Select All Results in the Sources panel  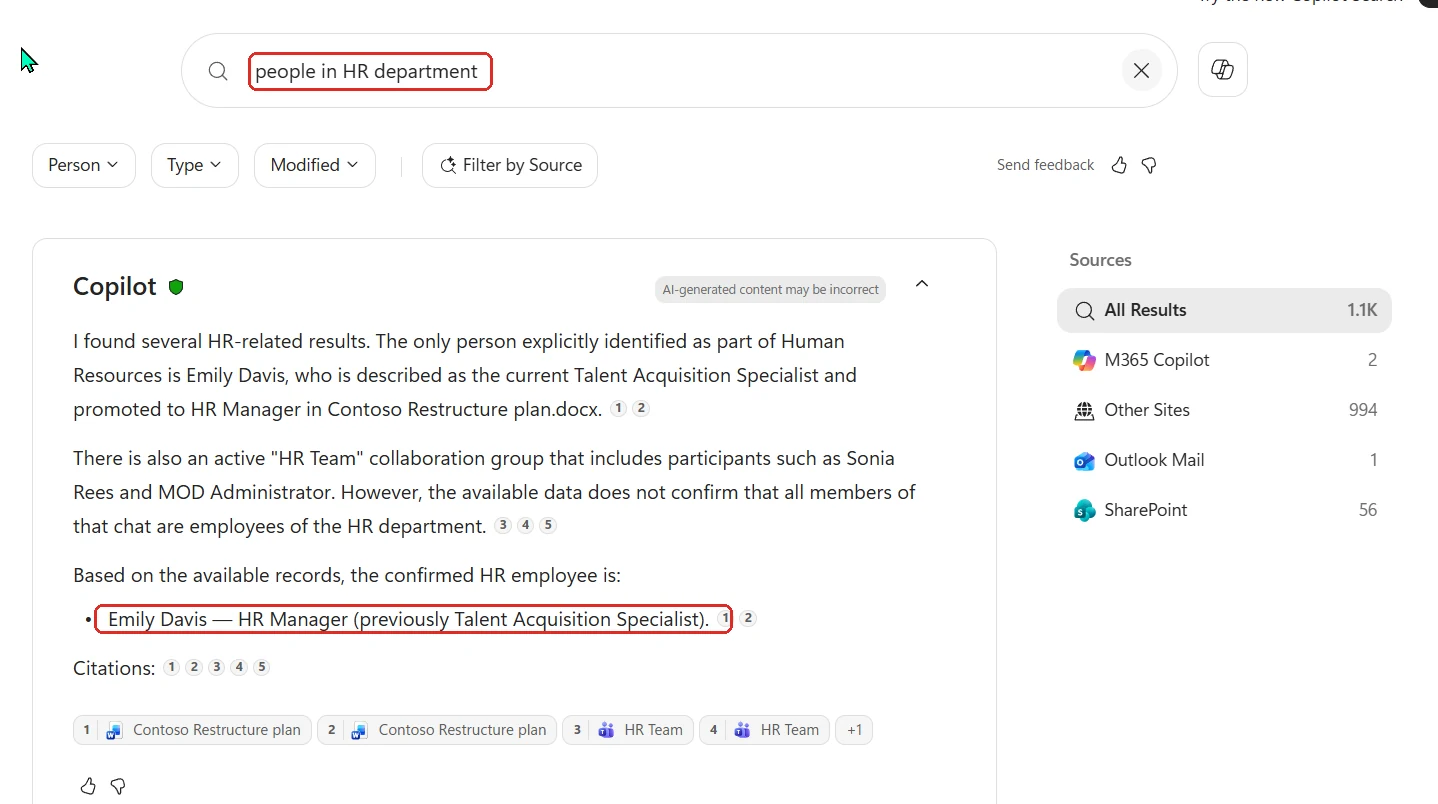click(x=1224, y=310)
